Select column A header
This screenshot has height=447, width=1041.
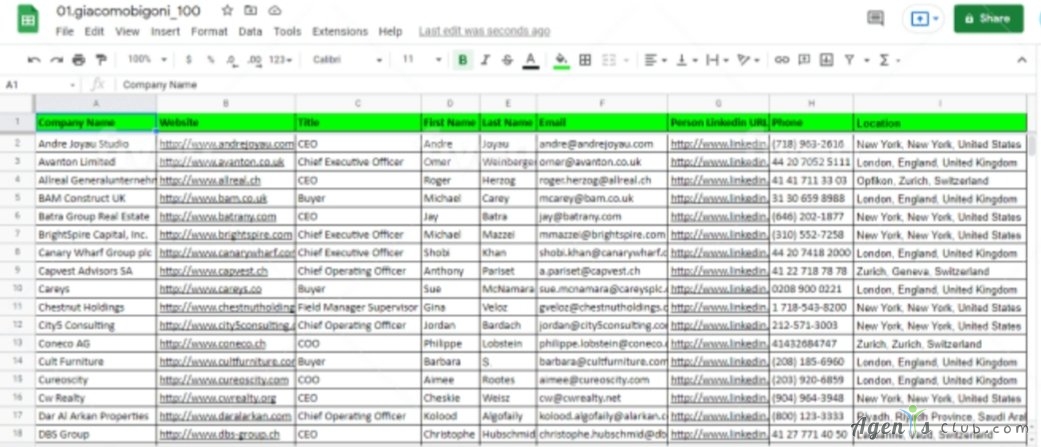[96, 104]
